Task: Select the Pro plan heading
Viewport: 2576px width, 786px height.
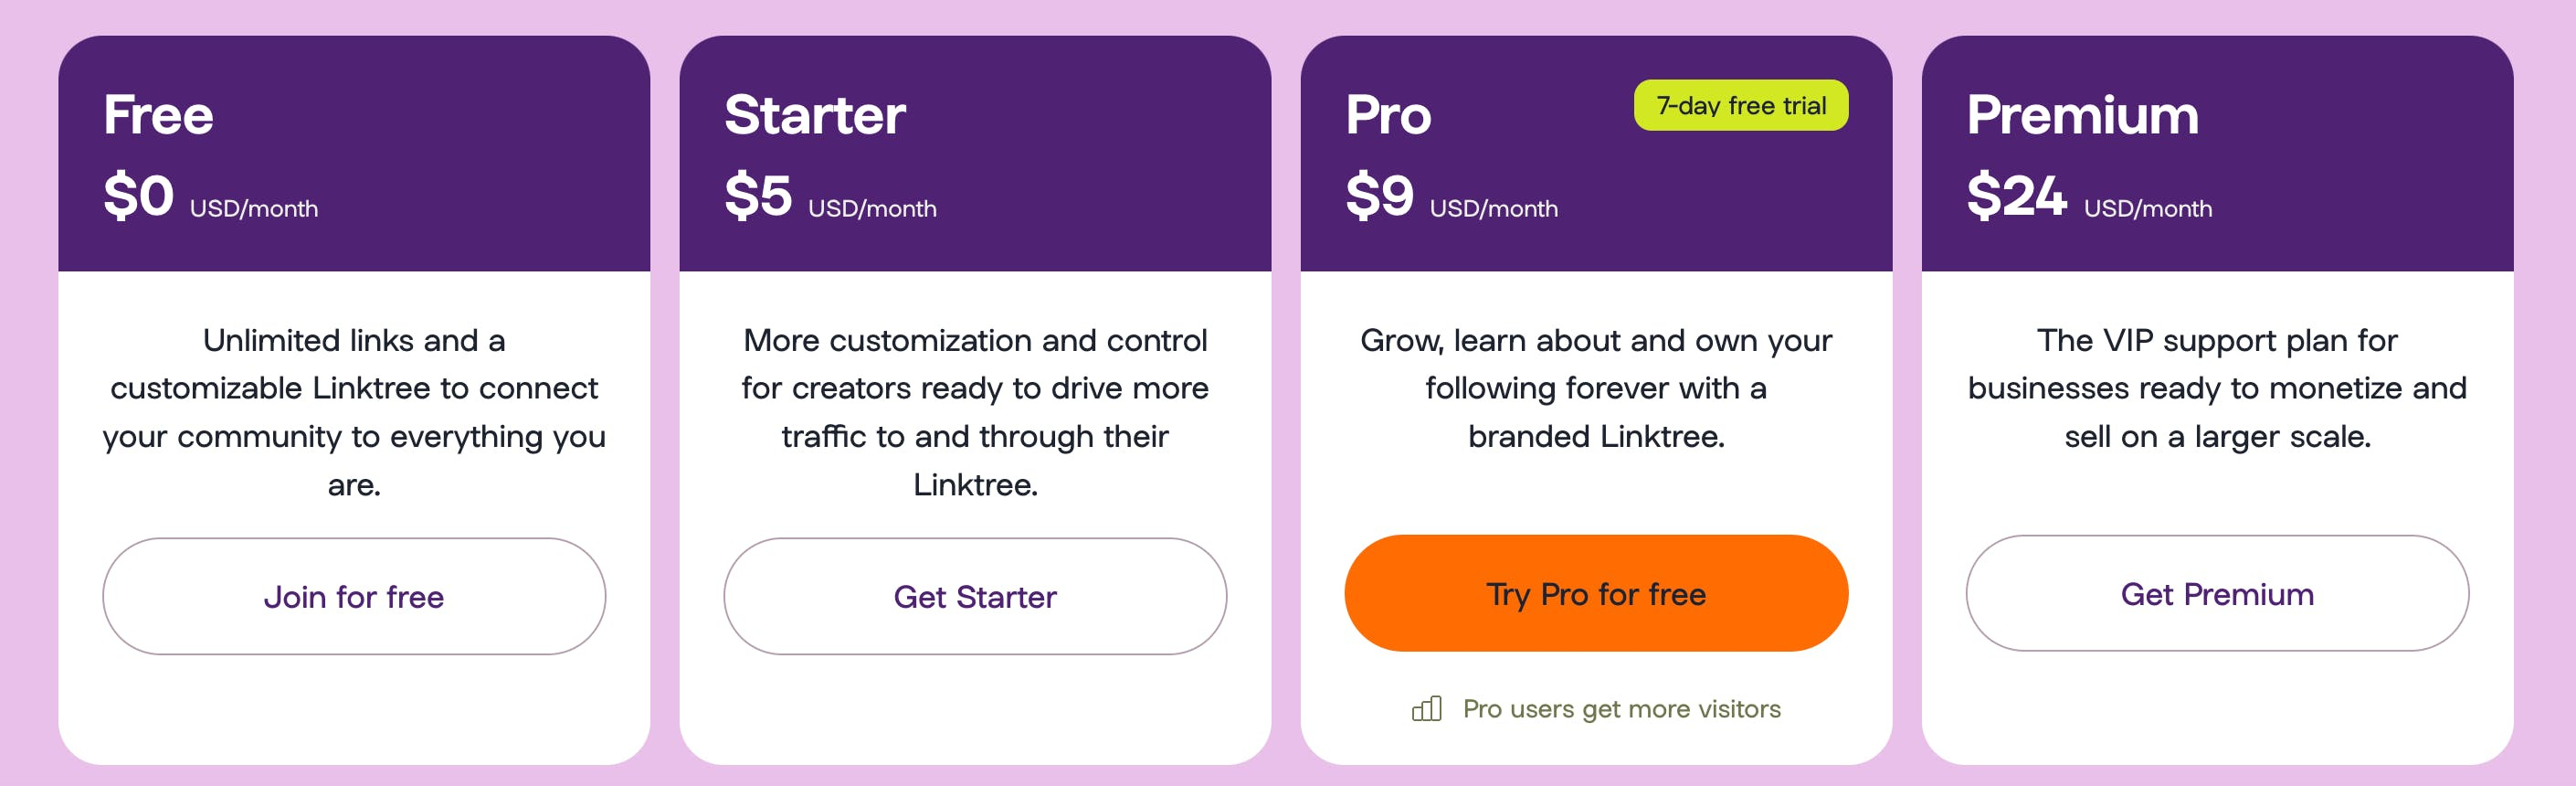Action: (x=1389, y=115)
